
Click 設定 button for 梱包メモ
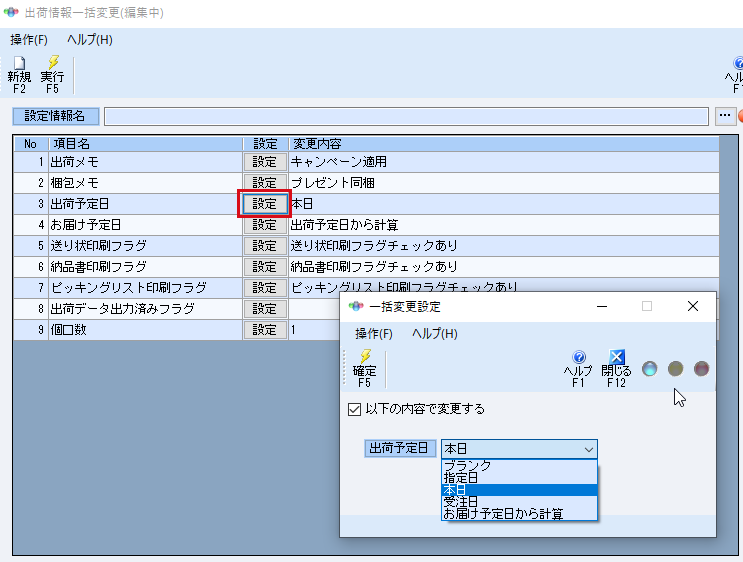264,183
